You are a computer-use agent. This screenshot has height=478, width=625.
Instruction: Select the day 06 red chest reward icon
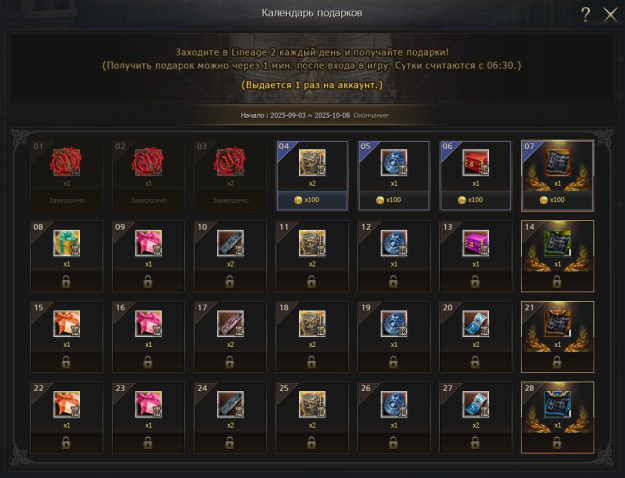(x=476, y=162)
